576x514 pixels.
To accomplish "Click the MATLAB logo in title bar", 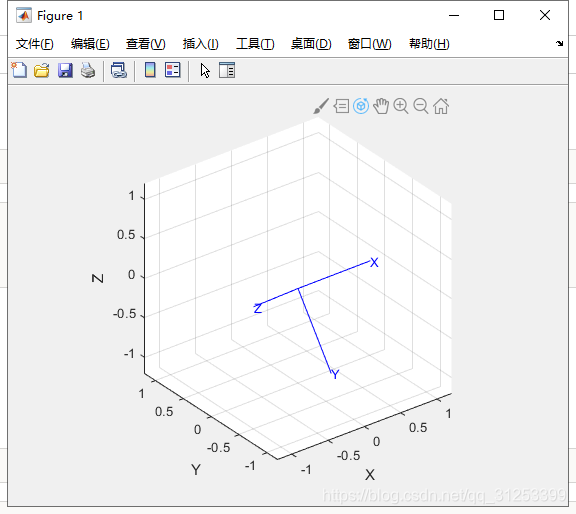I will tap(24, 15).
